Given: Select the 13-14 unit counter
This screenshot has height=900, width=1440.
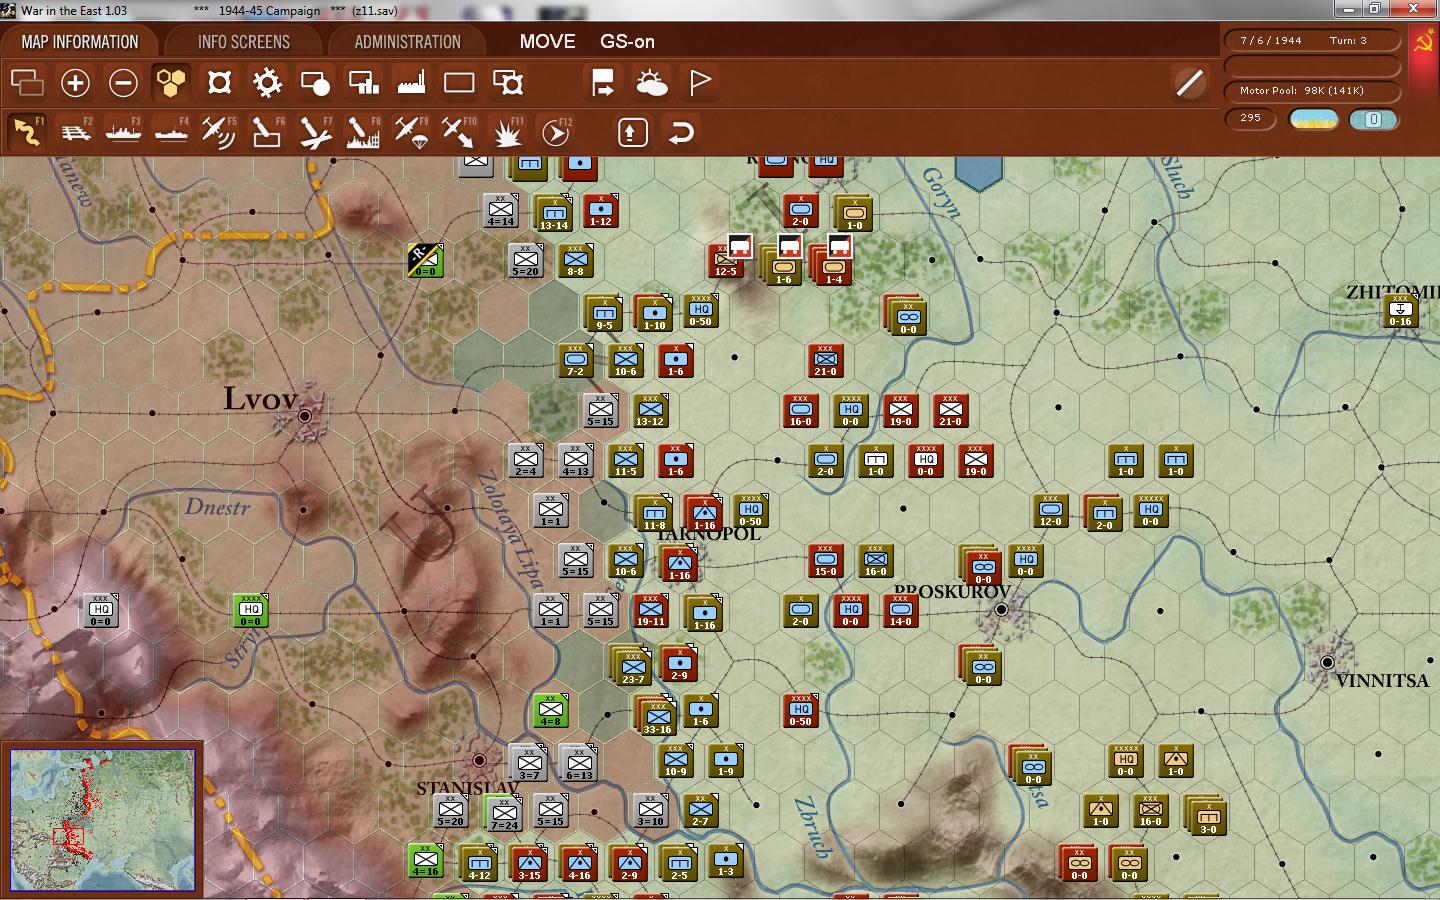Looking at the screenshot, I should click(553, 213).
